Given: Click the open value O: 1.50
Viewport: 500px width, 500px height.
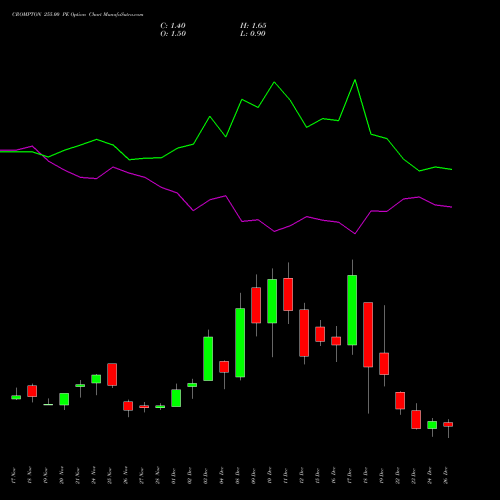Looking at the screenshot, I should pos(173,34).
